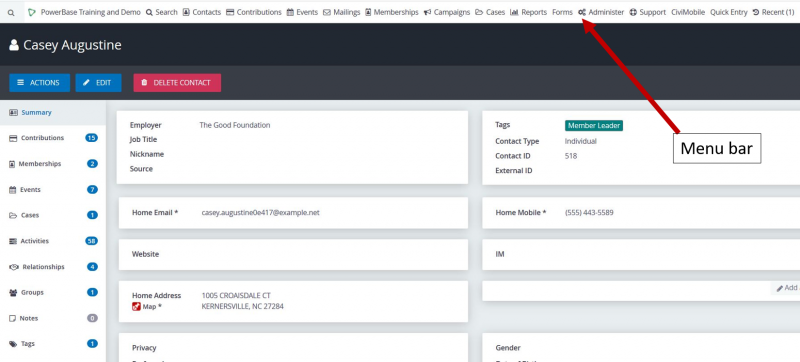The height and width of the screenshot is (362, 800).
Task: Select the Summary sidebar tab
Action: click(53, 113)
